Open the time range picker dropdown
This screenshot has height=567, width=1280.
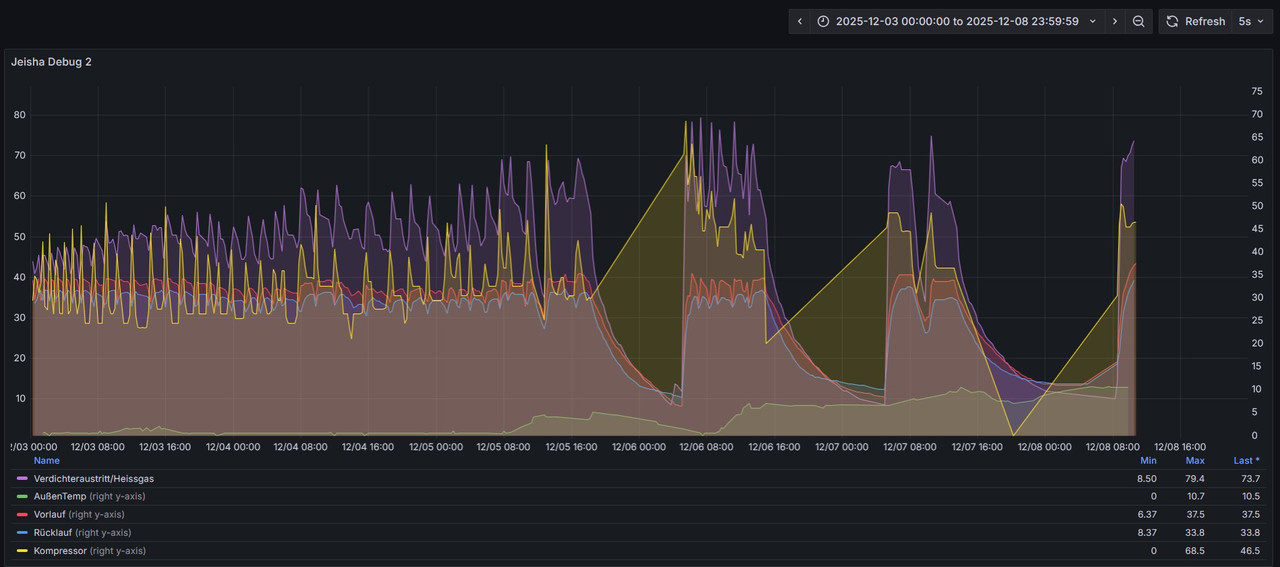[x=956, y=21]
